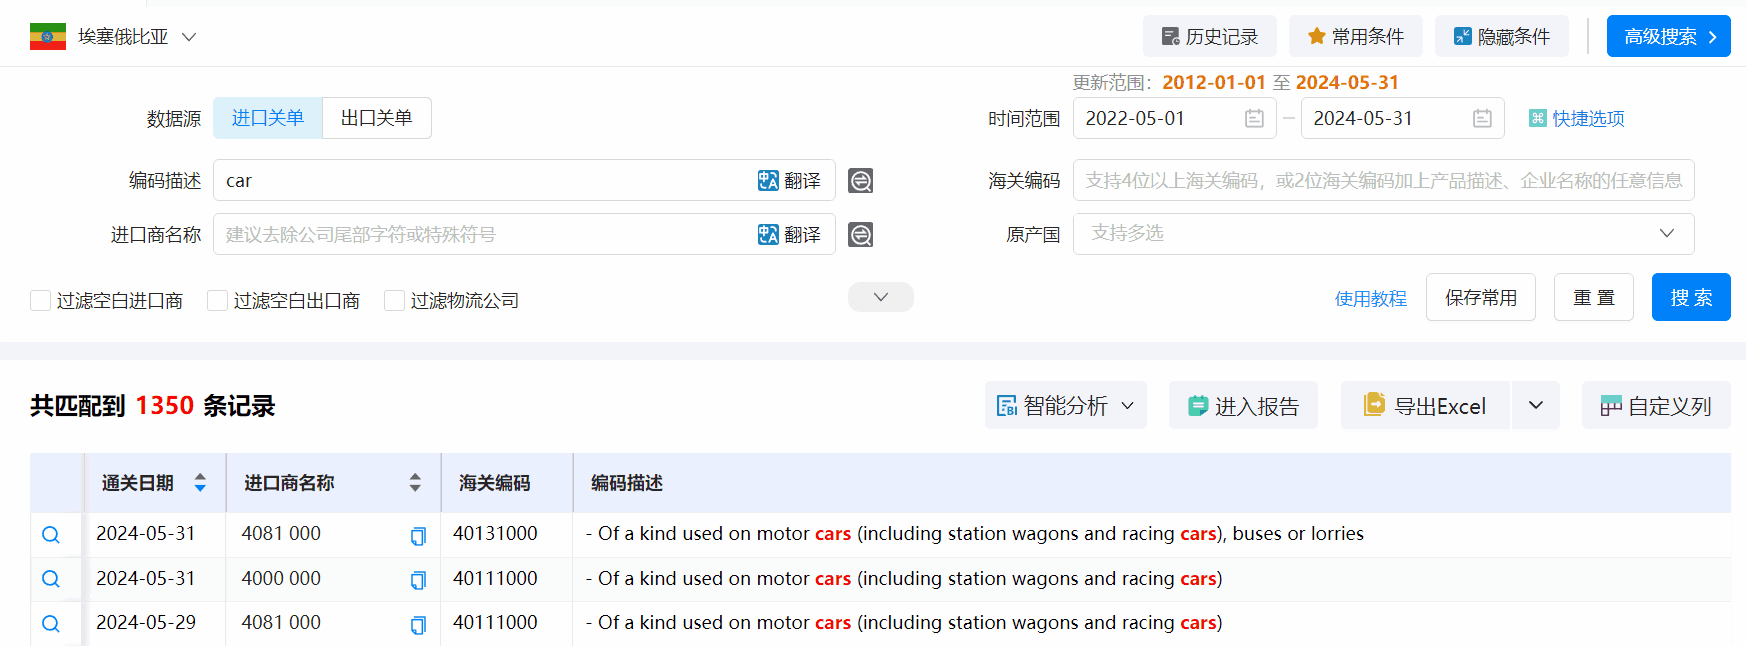Expand more filters with the chevron toggle
This screenshot has width=1746, height=646.
tap(880, 297)
